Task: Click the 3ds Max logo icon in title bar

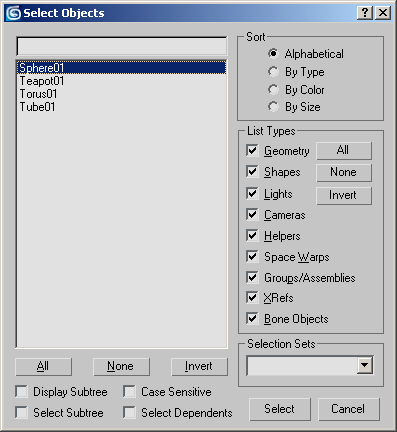Action: pyautogui.click(x=13, y=13)
